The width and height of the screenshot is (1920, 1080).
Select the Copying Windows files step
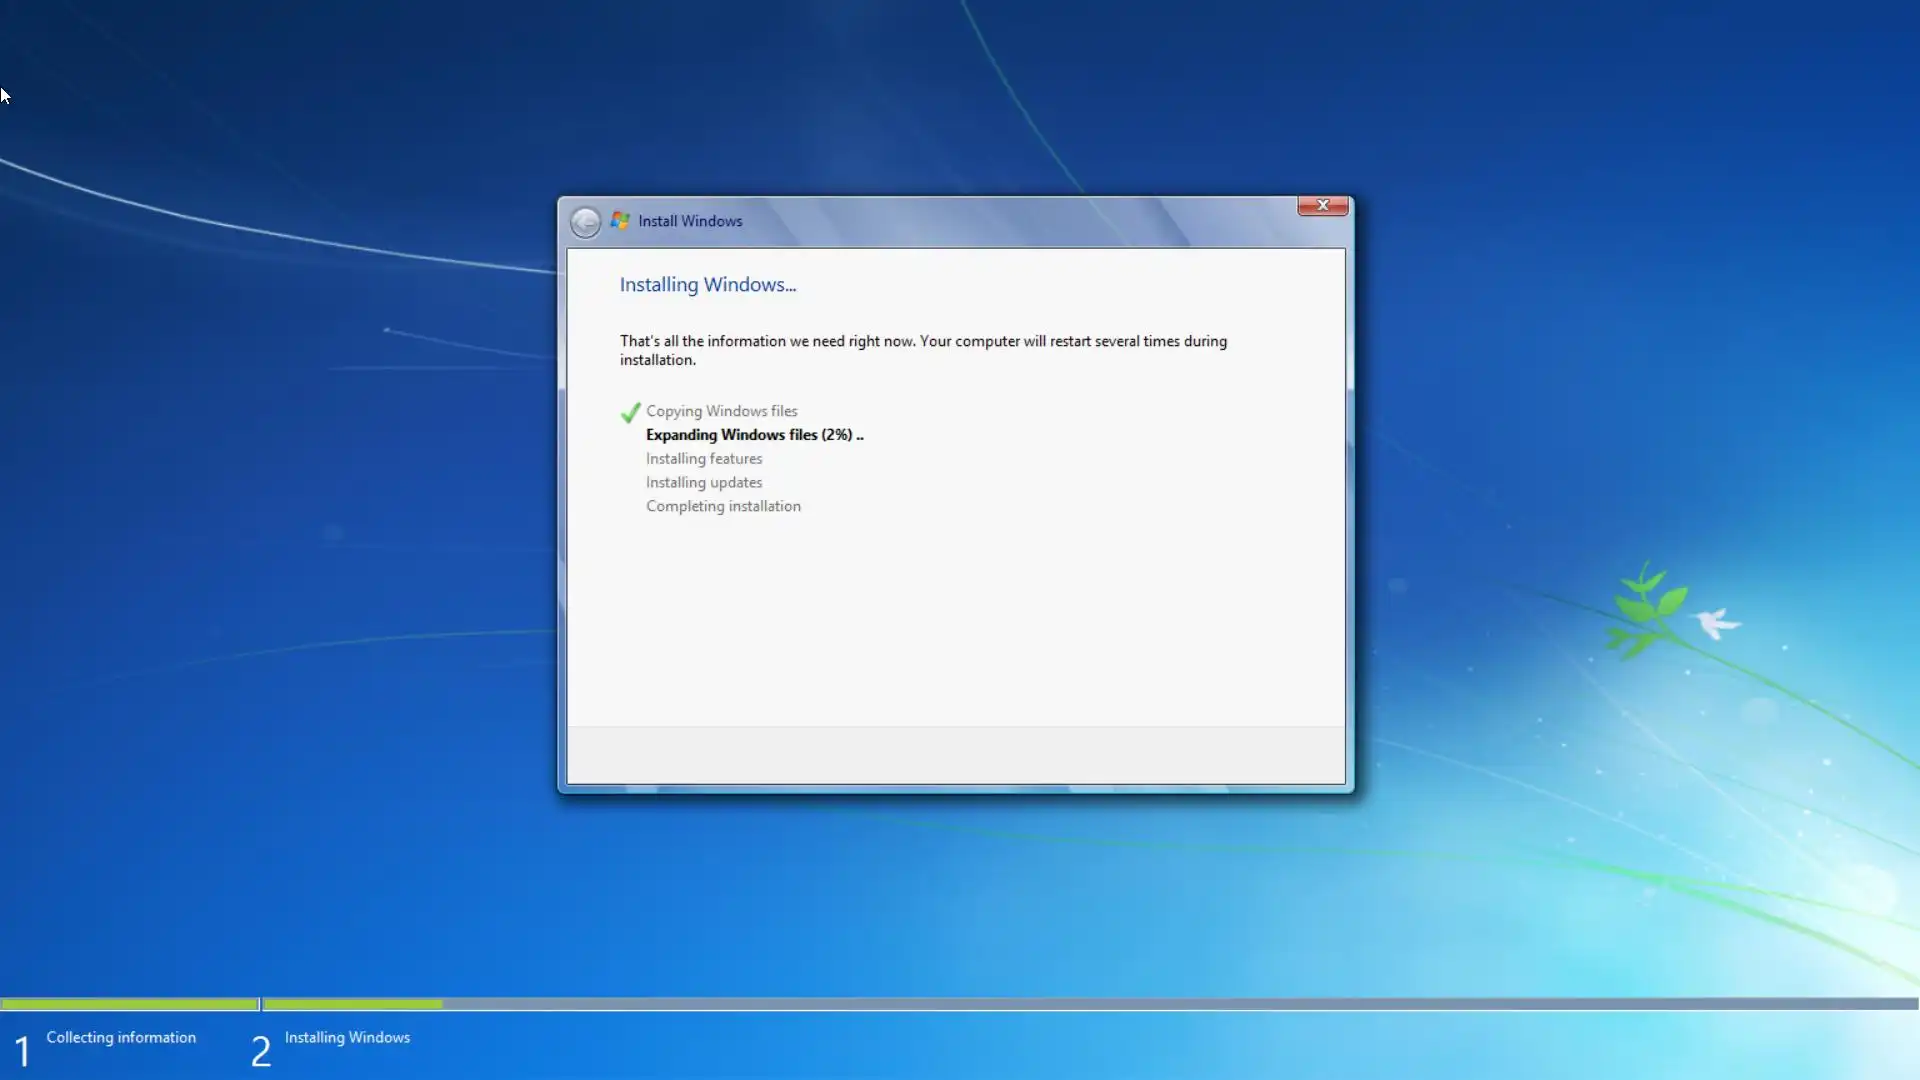pos(721,411)
